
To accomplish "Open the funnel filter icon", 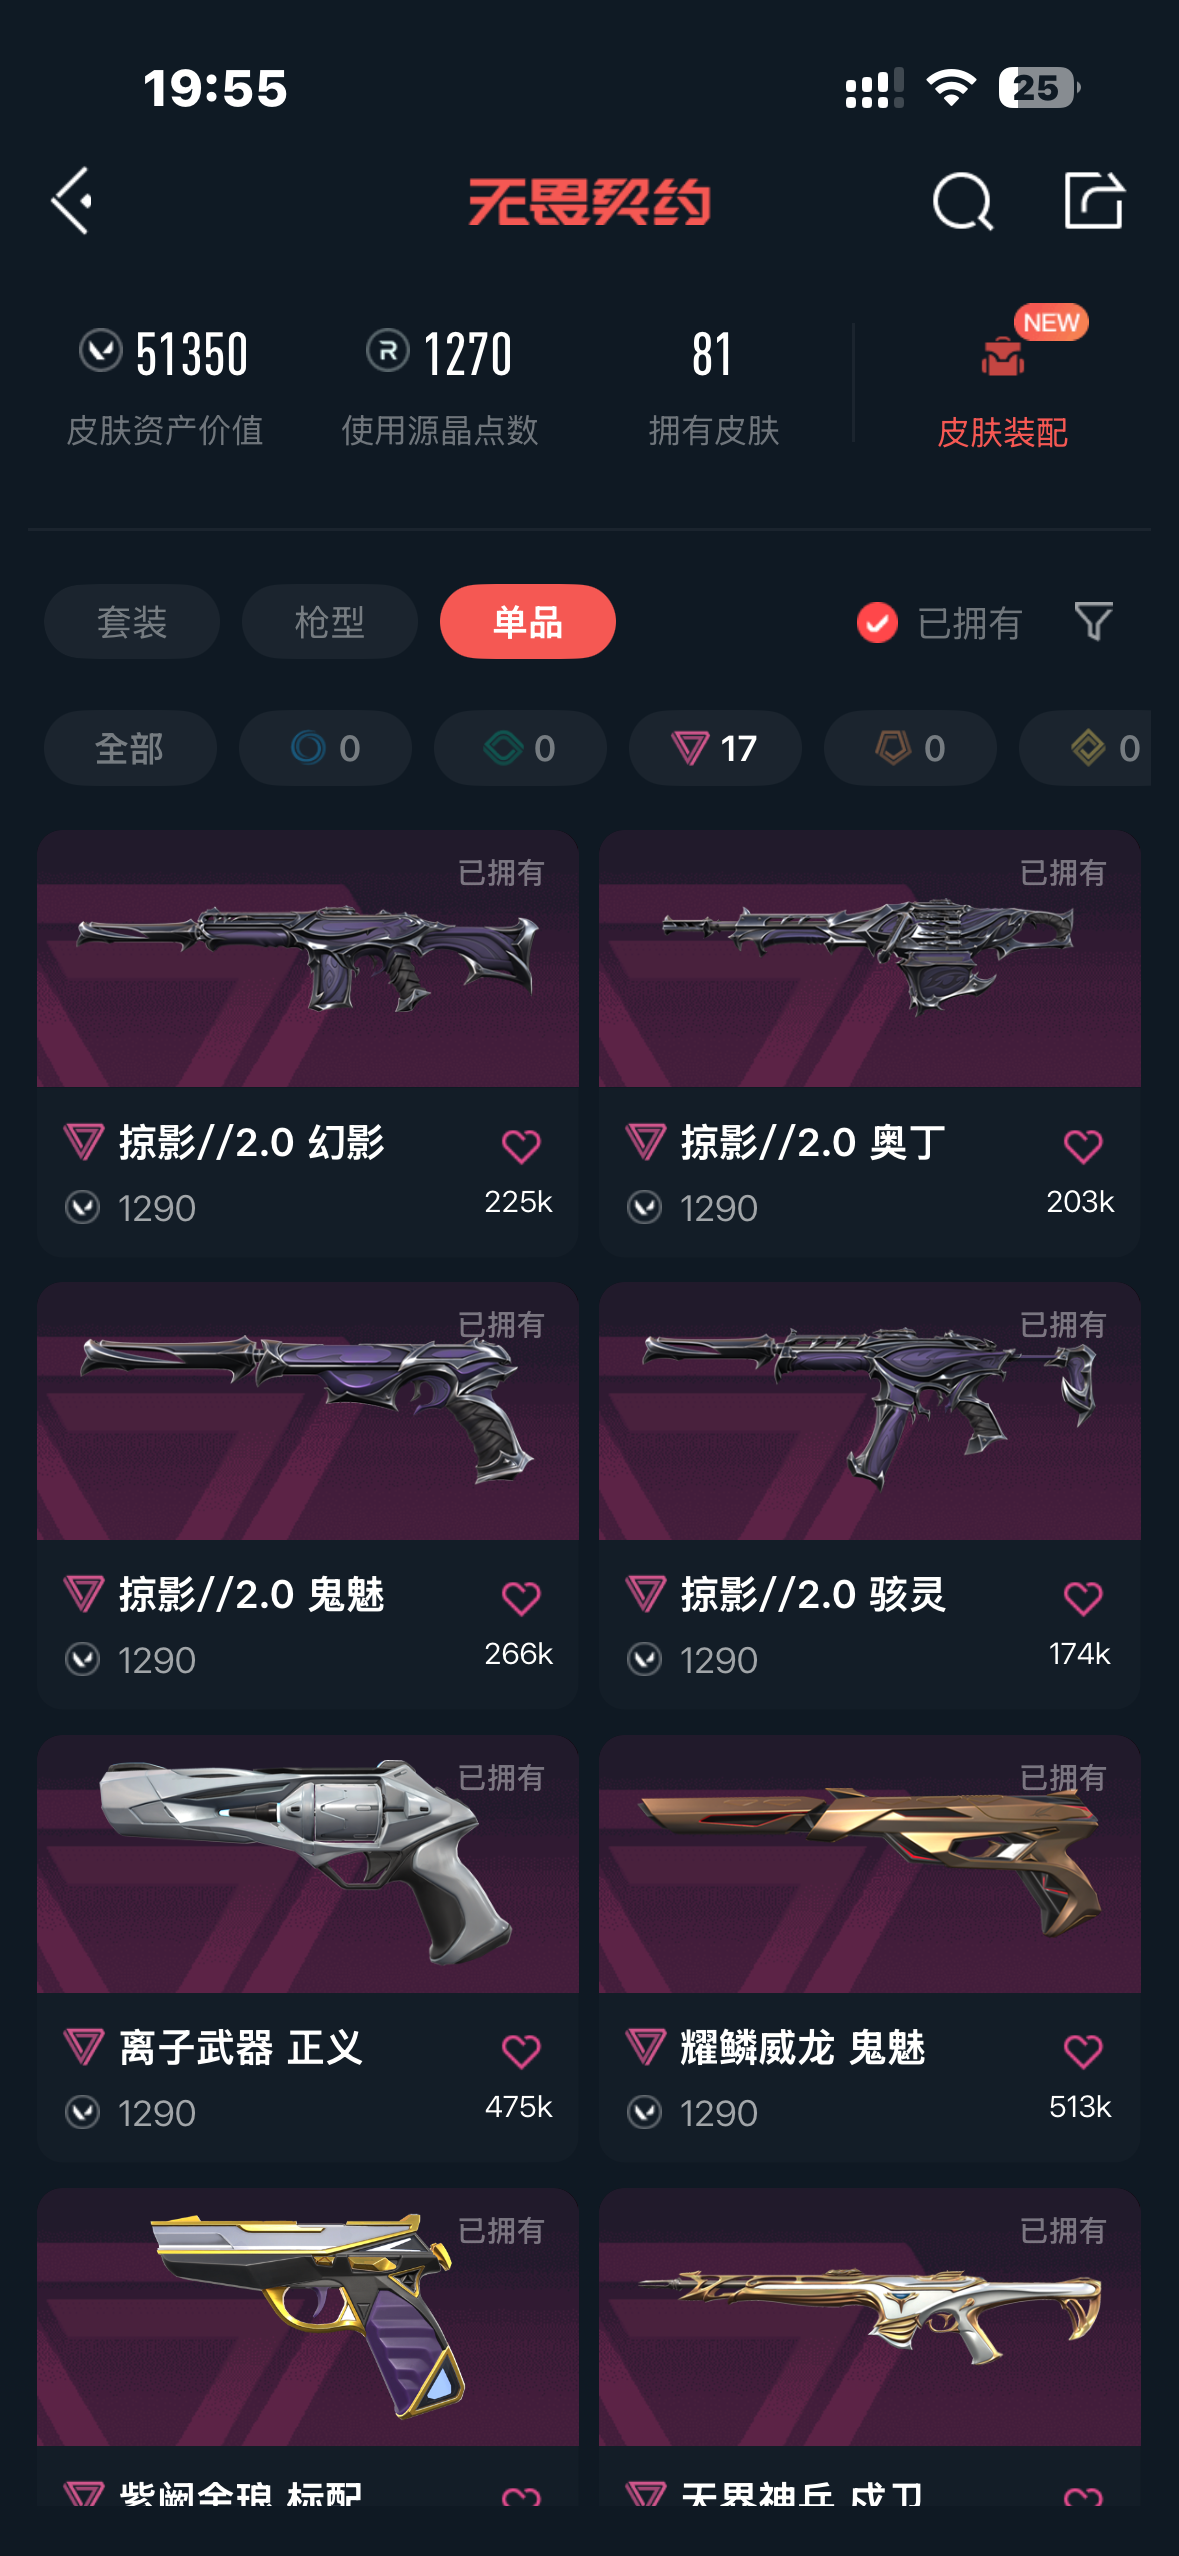I will [x=1093, y=622].
